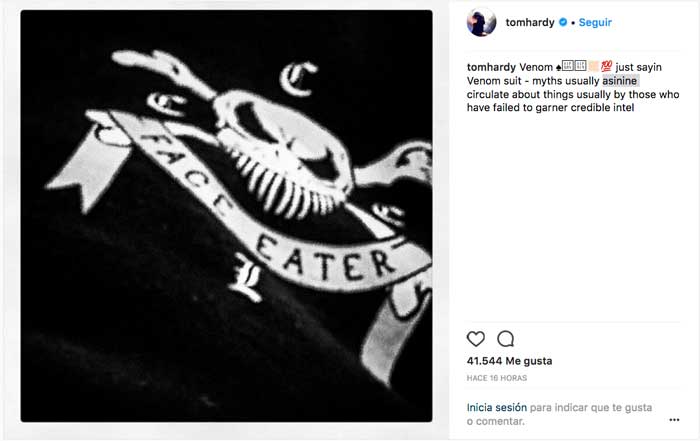The width and height of the screenshot is (700, 441).
Task: Click the first boxed placeholder emoji in caption
Action: pyautogui.click(x=567, y=66)
